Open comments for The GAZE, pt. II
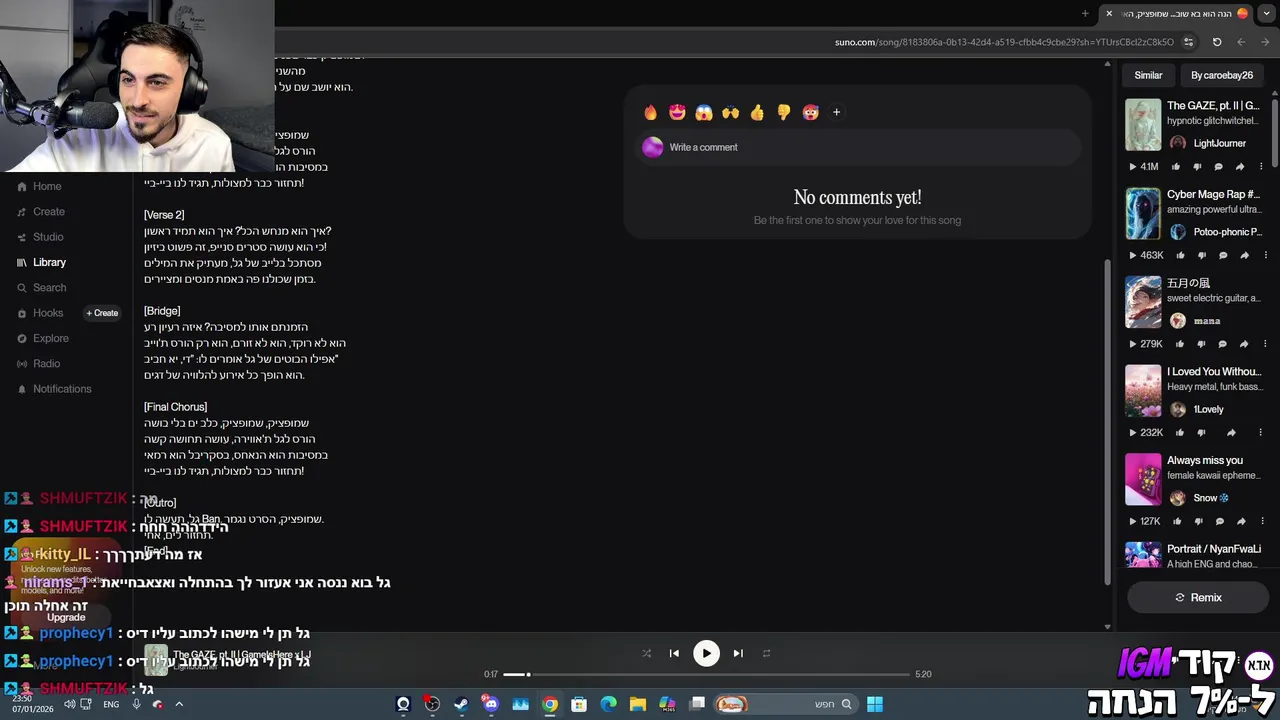Viewport: 1280px width, 720px height. point(1218,167)
